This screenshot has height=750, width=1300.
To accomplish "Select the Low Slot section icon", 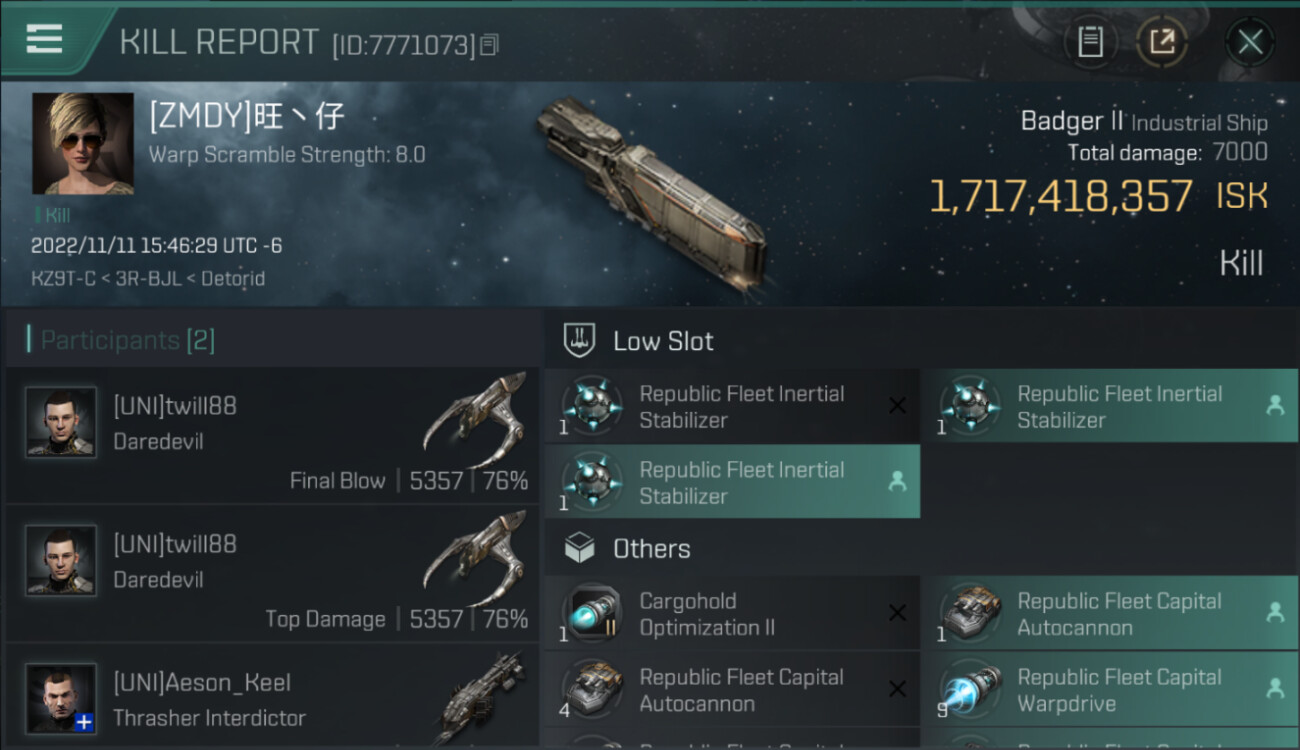I will click(x=579, y=340).
